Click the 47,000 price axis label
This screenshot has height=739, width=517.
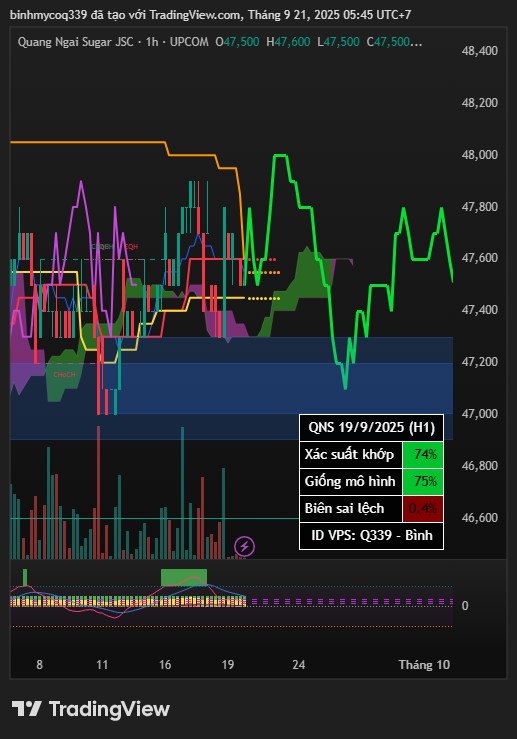point(479,413)
